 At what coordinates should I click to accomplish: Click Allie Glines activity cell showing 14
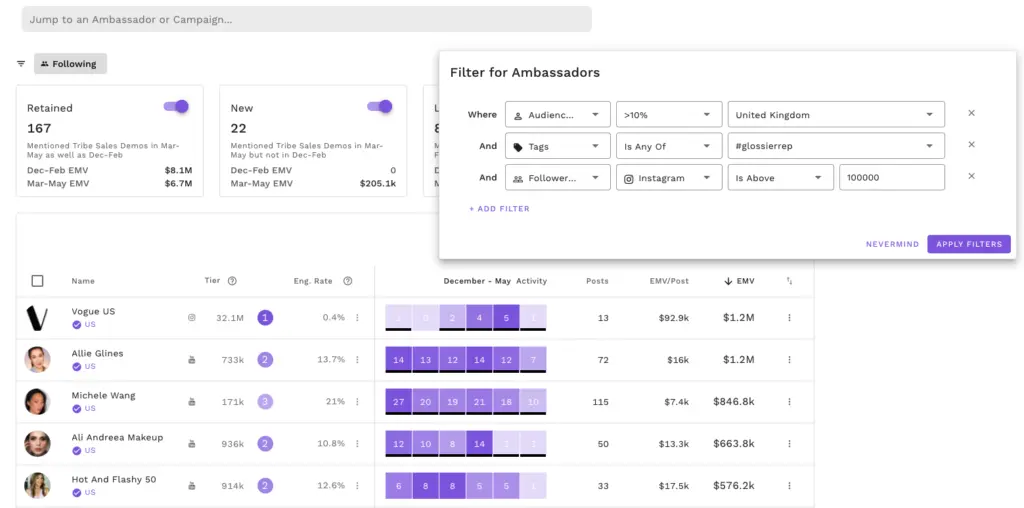coord(399,360)
